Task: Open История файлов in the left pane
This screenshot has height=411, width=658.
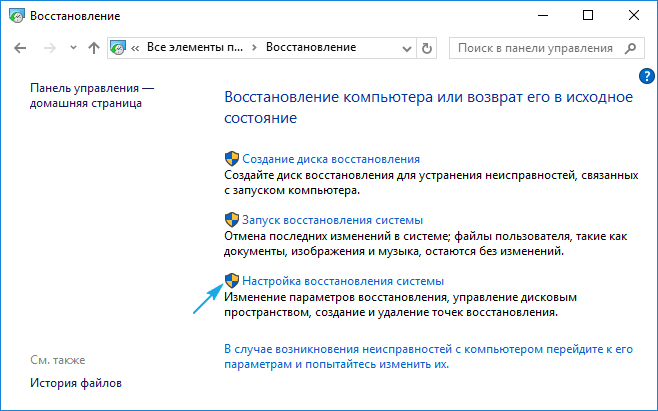Action: click(76, 384)
